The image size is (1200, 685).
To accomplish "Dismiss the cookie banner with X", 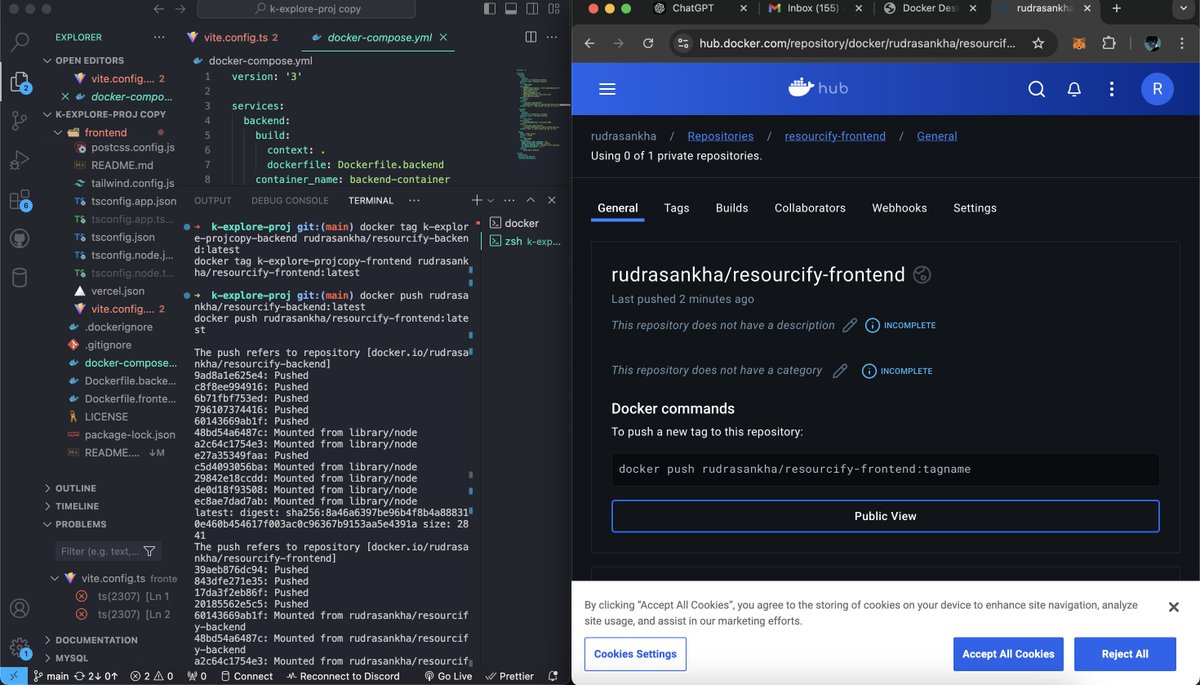I will 1174,607.
